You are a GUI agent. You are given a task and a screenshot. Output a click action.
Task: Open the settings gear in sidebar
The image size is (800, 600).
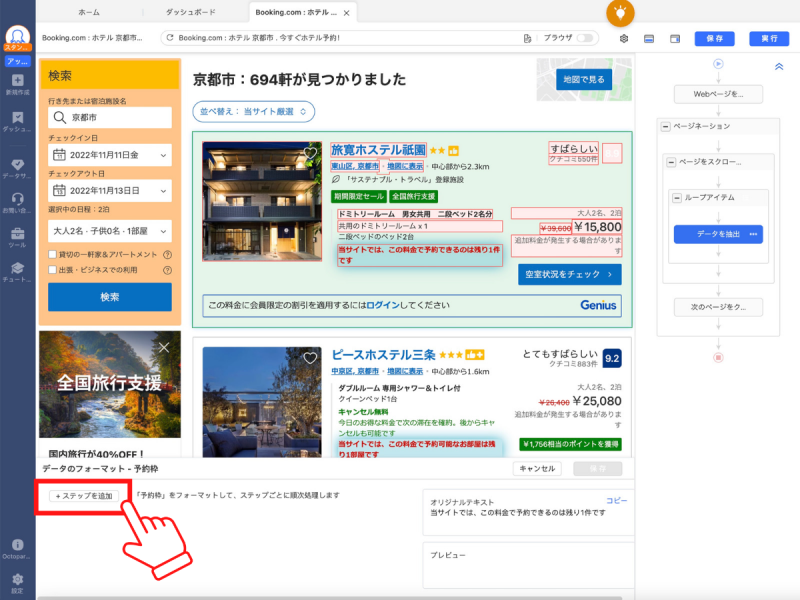coord(17,579)
